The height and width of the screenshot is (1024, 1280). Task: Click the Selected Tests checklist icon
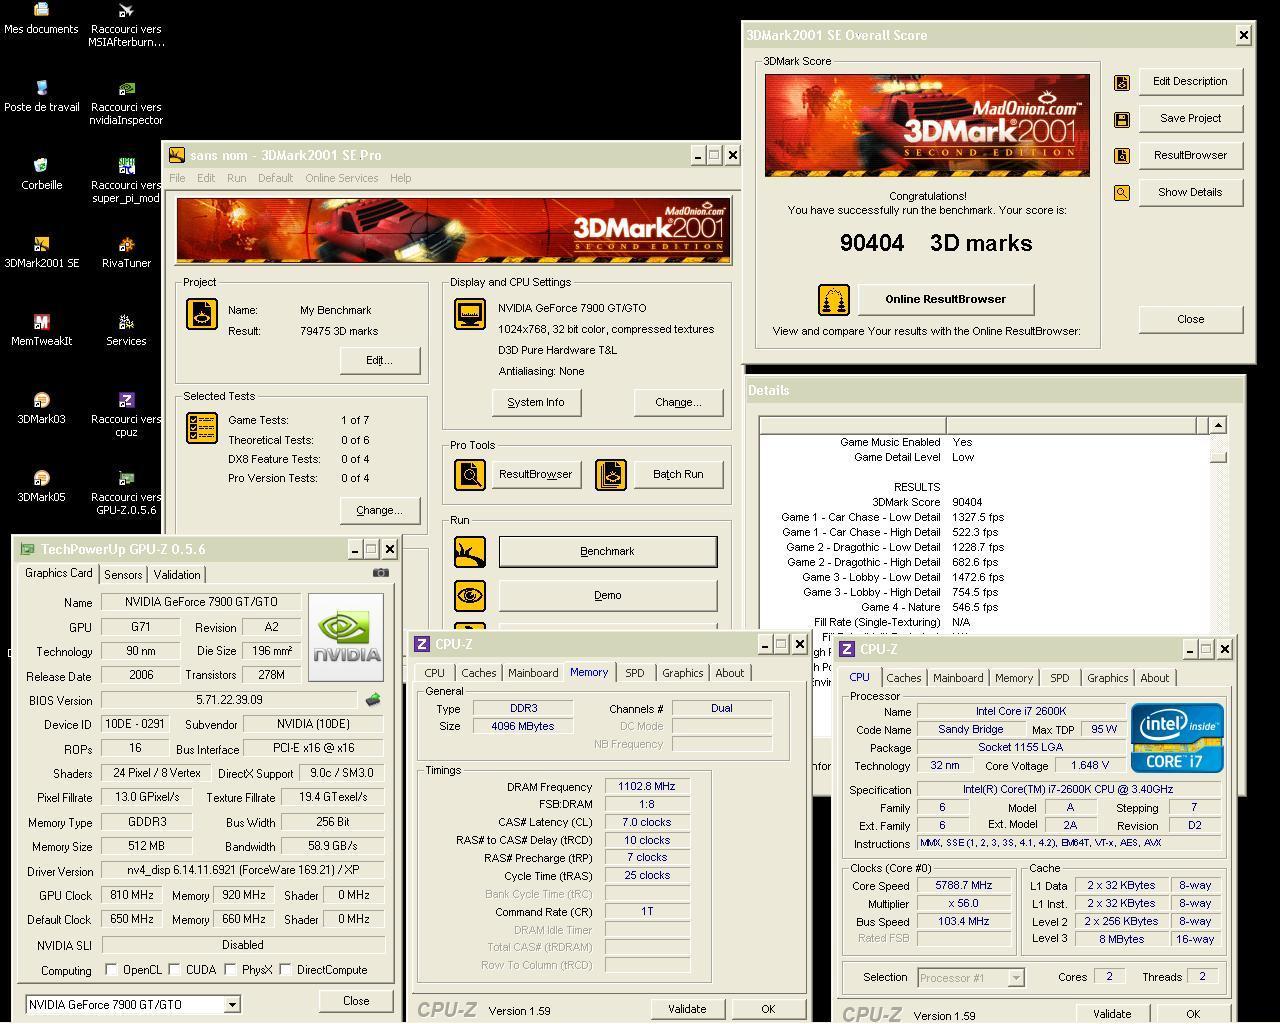(x=202, y=428)
